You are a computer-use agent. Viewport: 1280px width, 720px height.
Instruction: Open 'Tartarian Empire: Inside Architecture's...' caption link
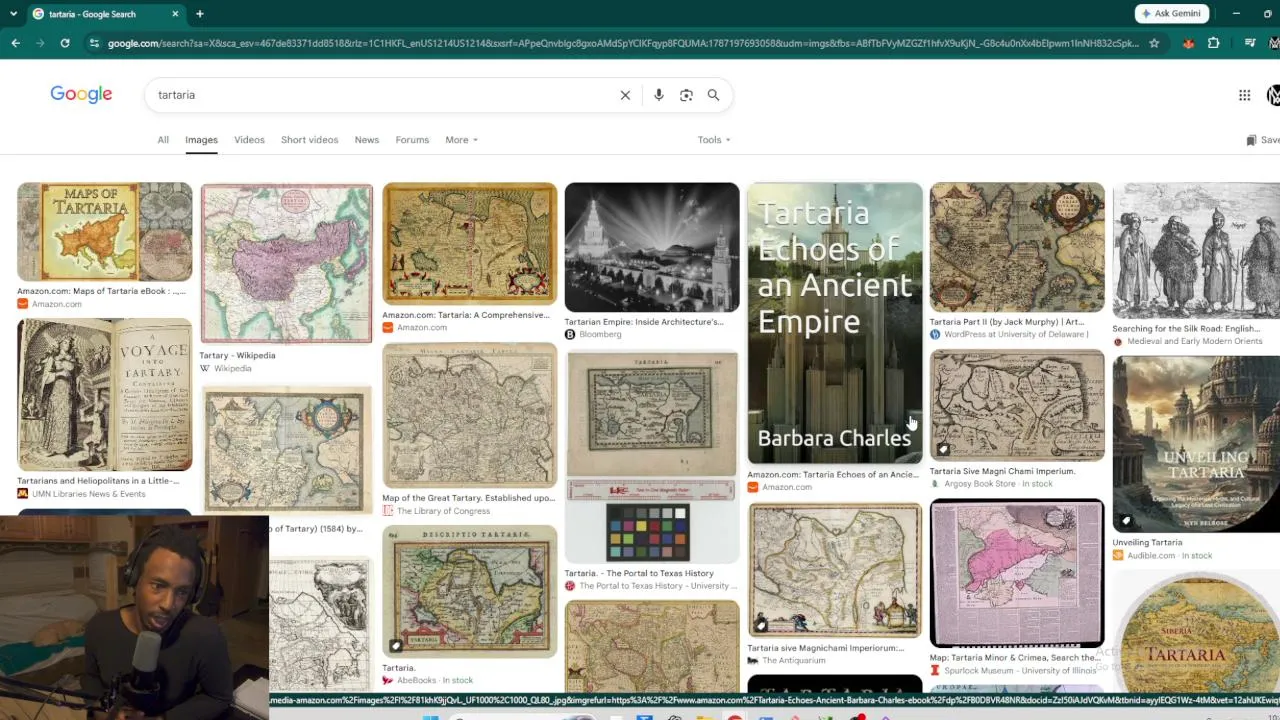[644, 322]
